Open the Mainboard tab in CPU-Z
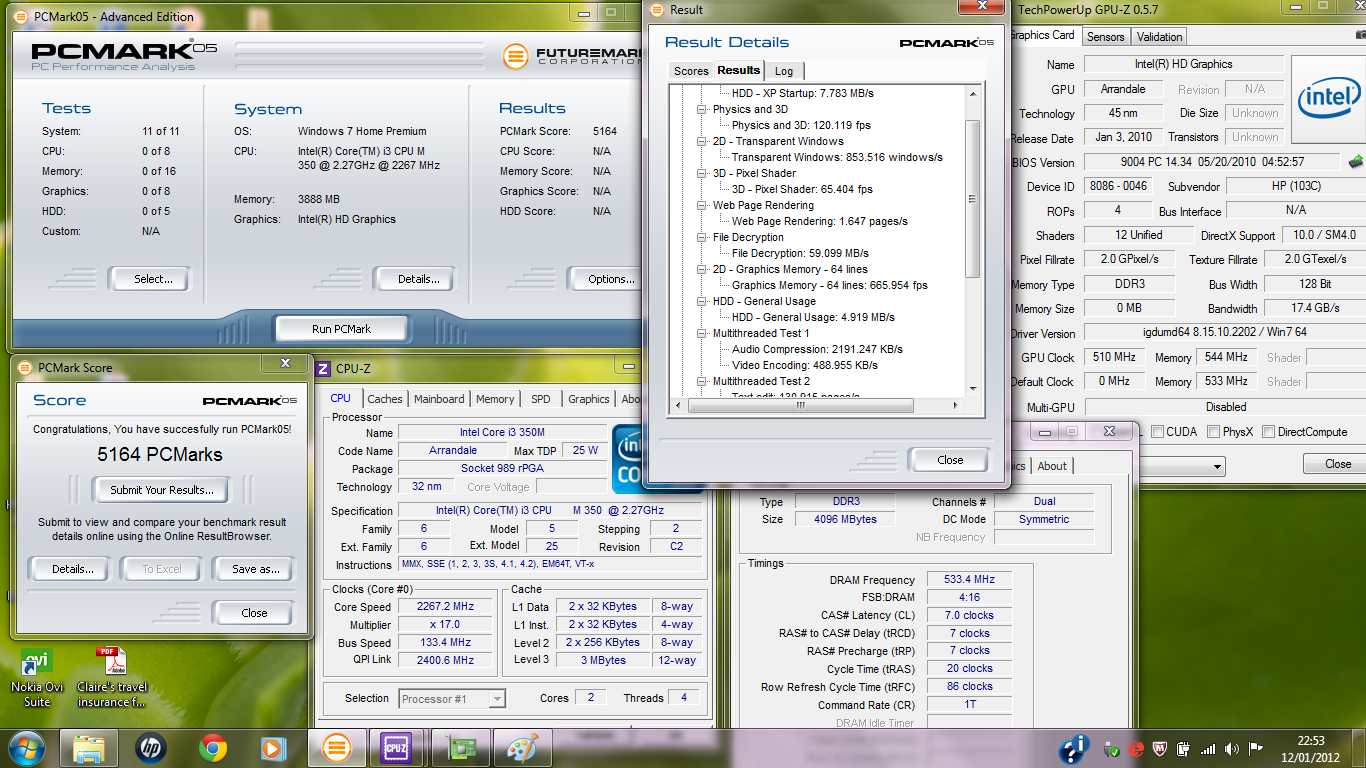Screen dimensions: 1366x768 439,399
